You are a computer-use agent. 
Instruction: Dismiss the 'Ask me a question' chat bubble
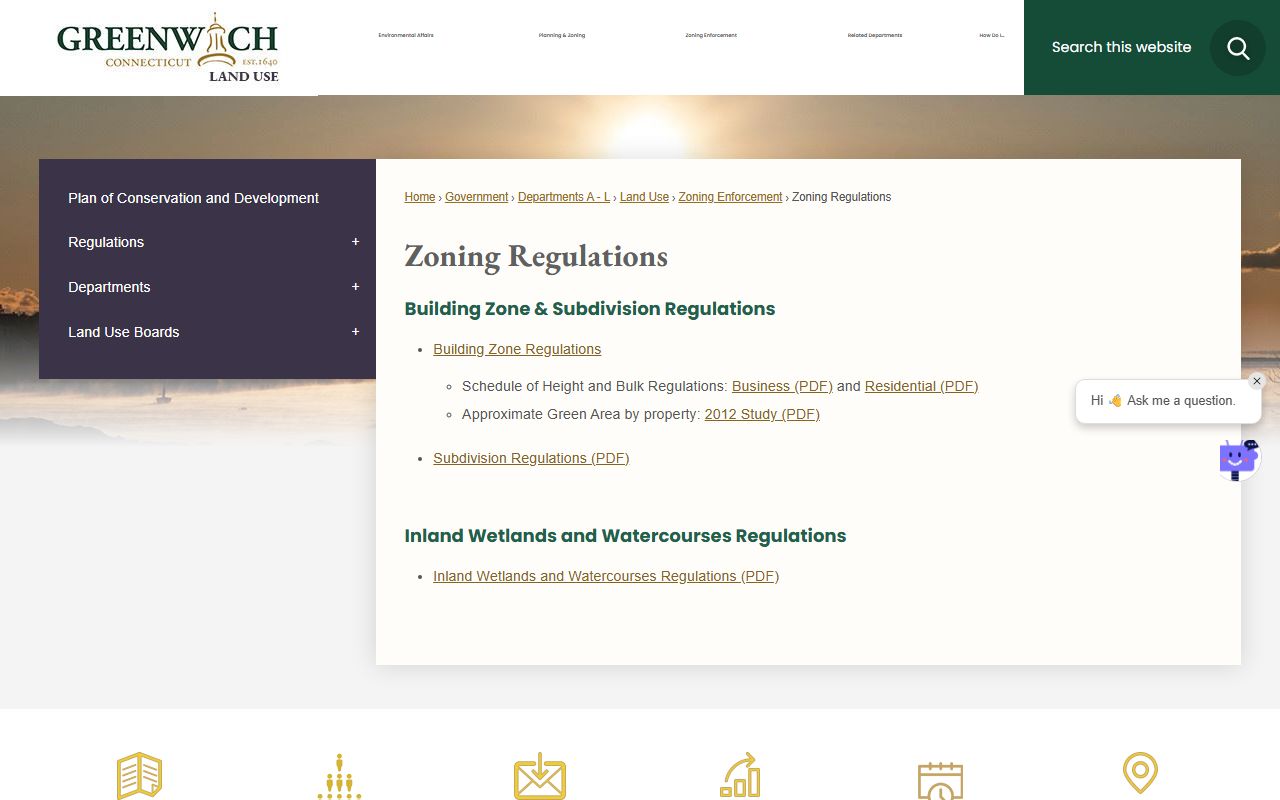1257,381
